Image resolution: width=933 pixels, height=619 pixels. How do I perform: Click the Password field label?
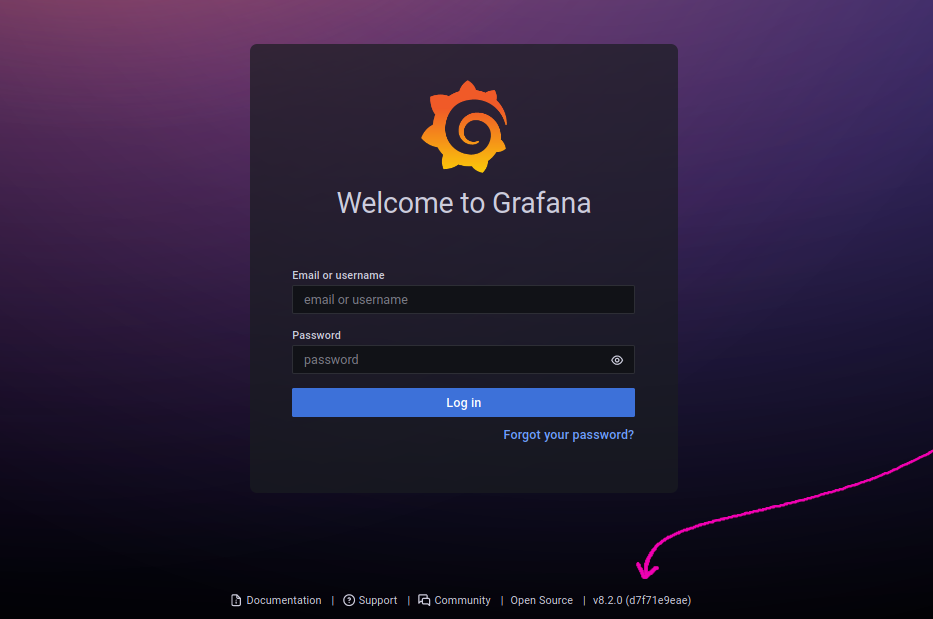317,335
